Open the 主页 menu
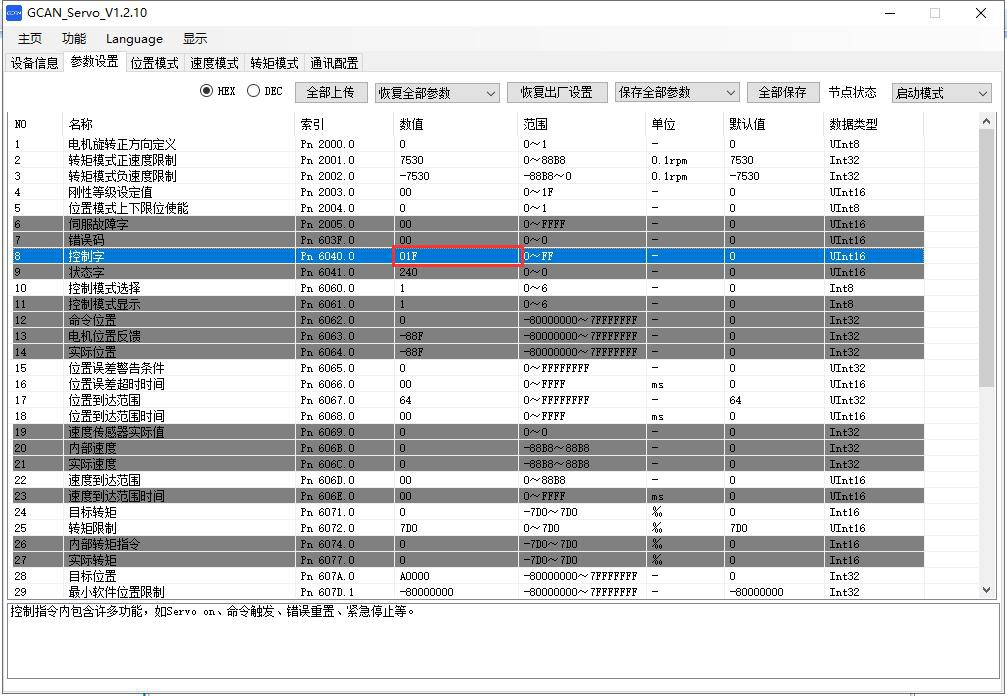The width and height of the screenshot is (1007, 696). [x=30, y=39]
